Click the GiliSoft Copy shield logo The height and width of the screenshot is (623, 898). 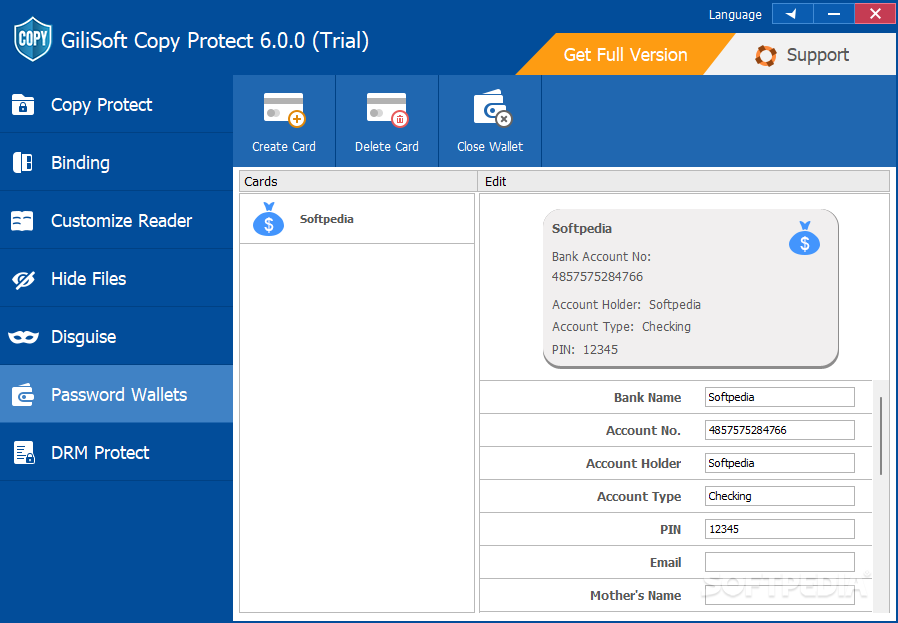click(33, 39)
